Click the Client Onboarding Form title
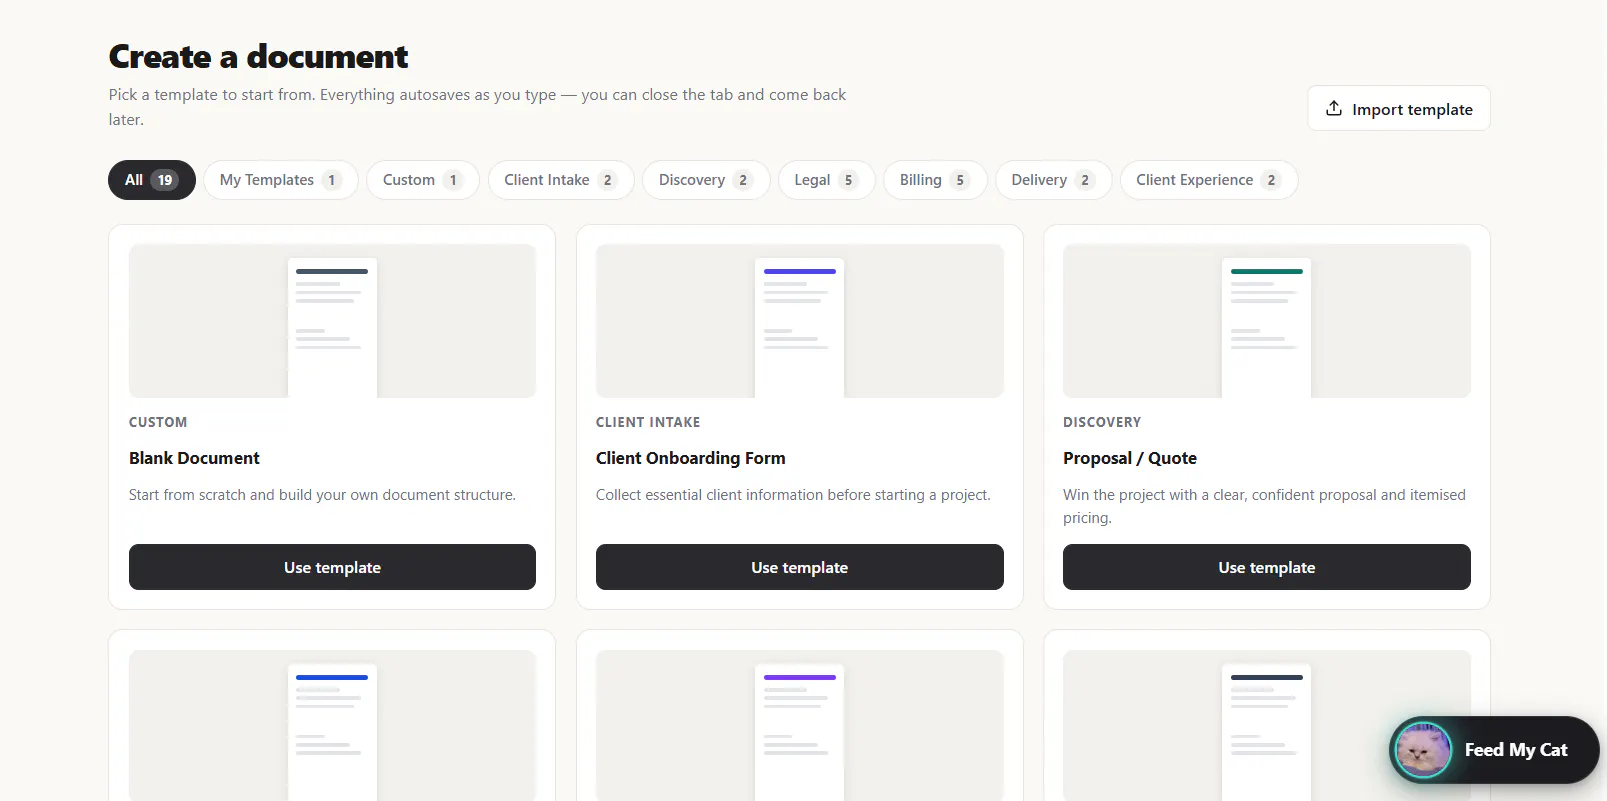 [x=691, y=458]
